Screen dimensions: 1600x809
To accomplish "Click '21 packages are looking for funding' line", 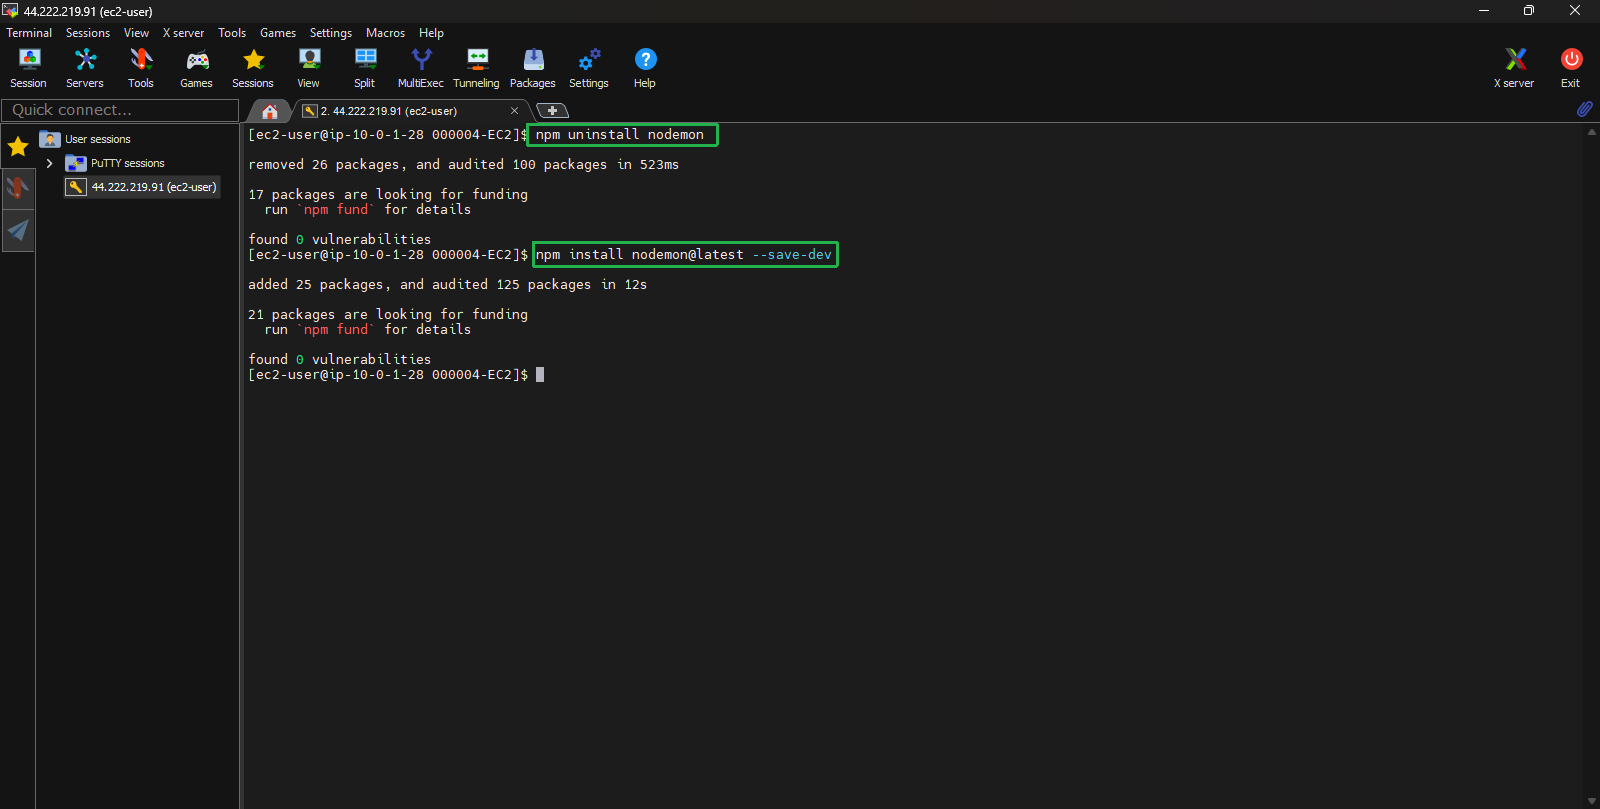I will tap(388, 315).
